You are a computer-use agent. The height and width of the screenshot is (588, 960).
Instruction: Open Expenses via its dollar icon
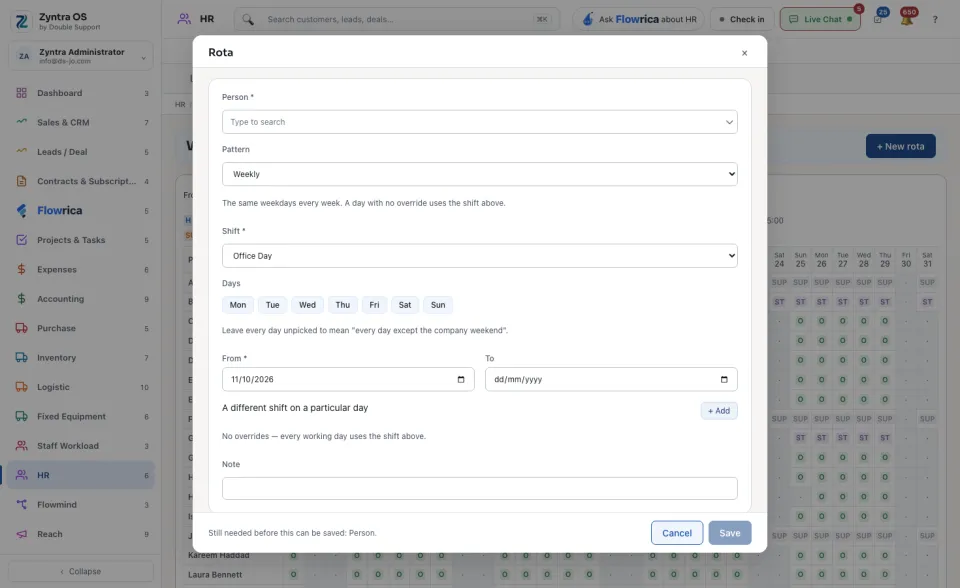21,270
